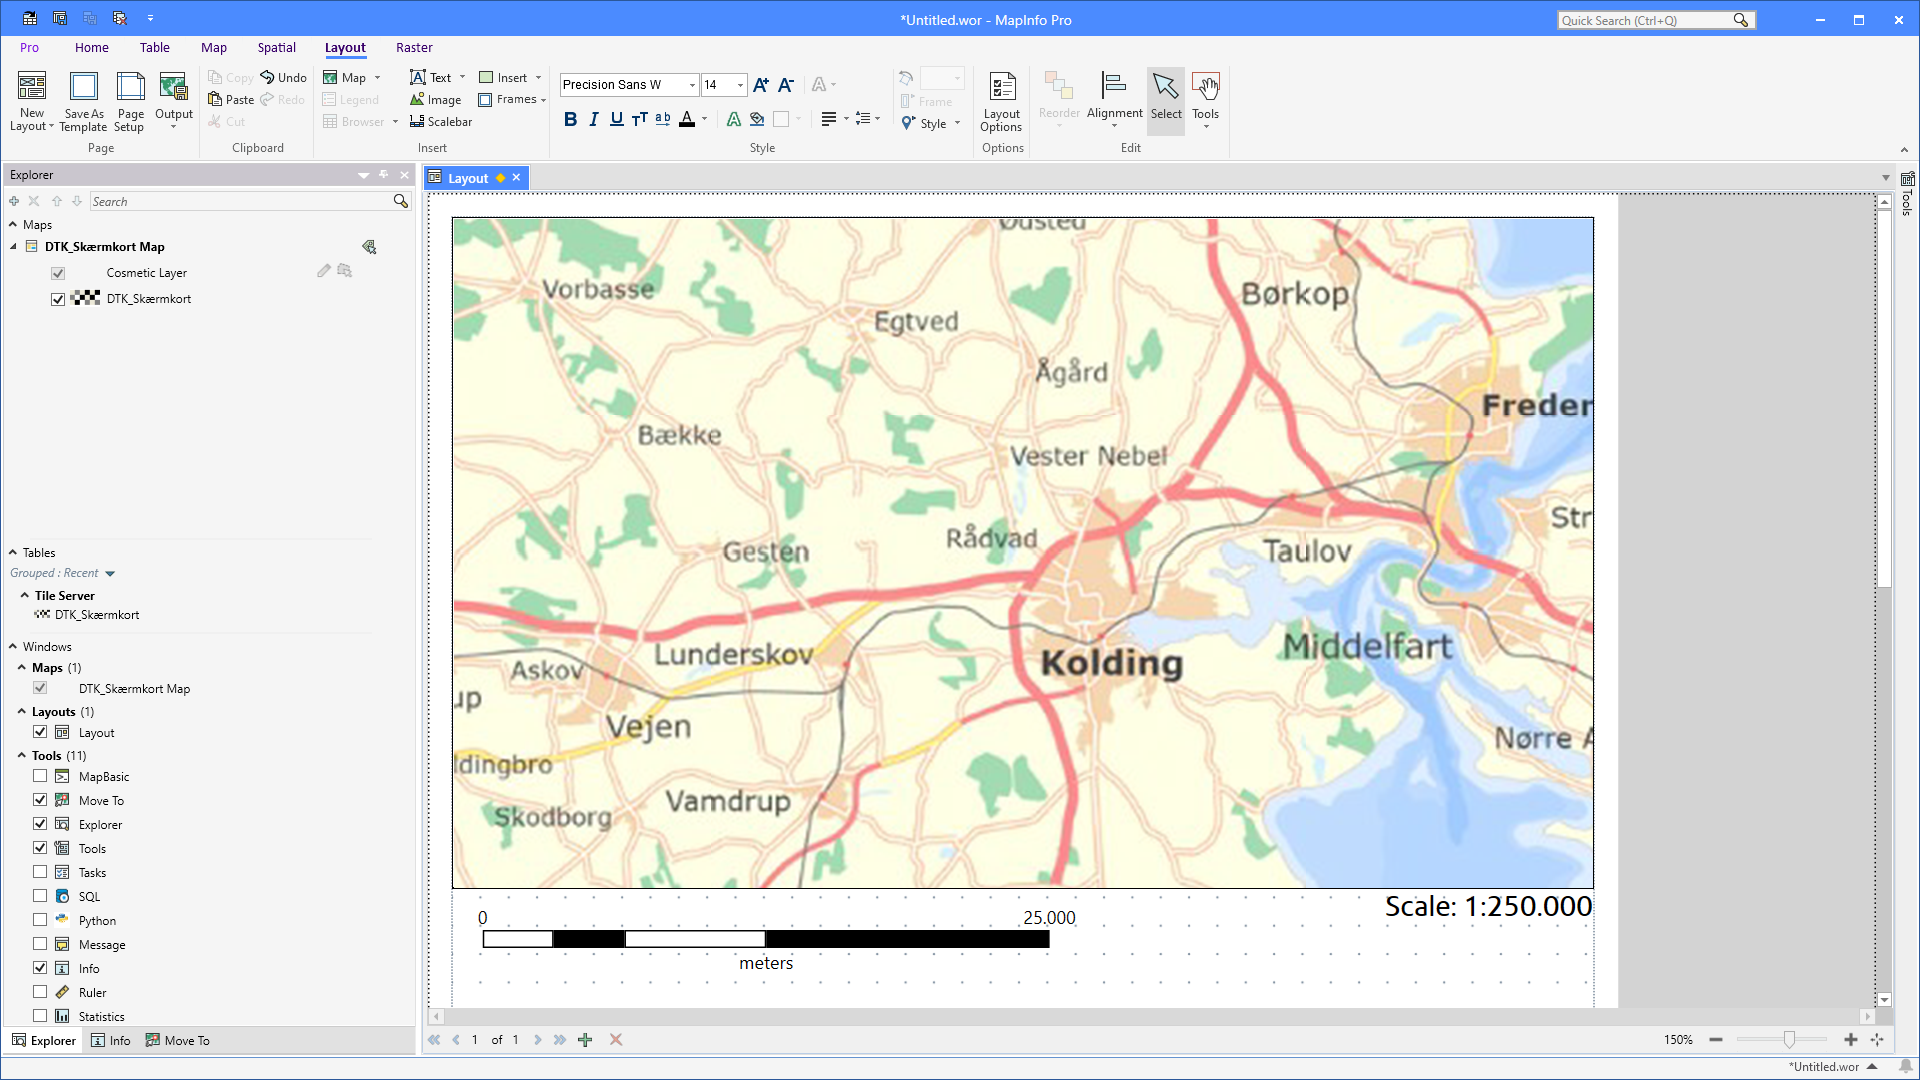Insert a Scalebar into the layout
Screen dimensions: 1920x1080
pos(440,121)
